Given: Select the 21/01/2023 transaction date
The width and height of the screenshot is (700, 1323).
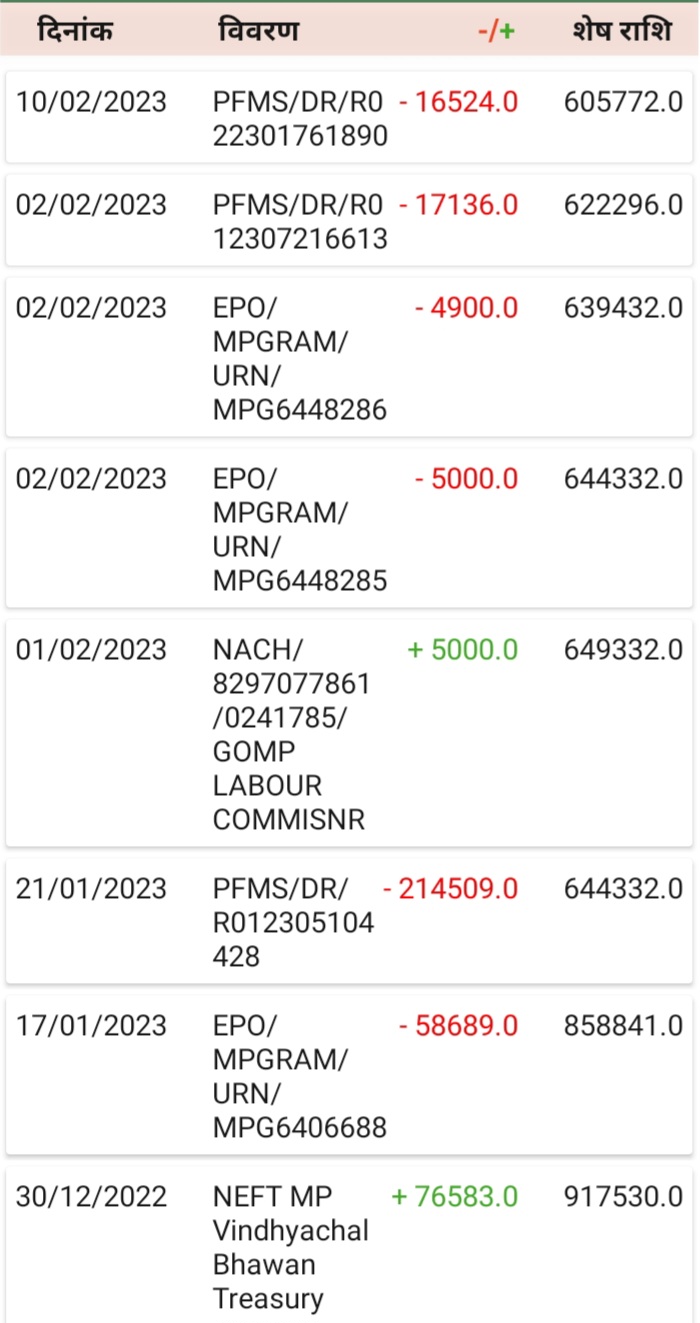Looking at the screenshot, I should point(91,888).
